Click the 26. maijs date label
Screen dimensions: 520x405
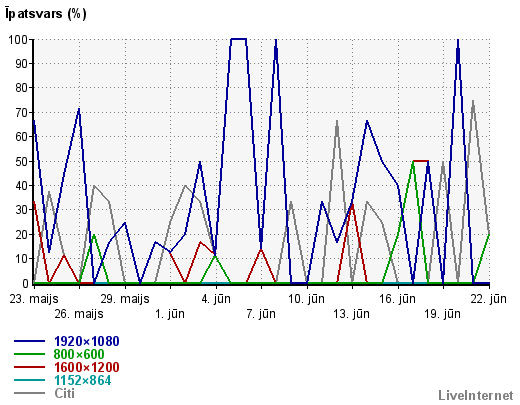pyautogui.click(x=79, y=314)
